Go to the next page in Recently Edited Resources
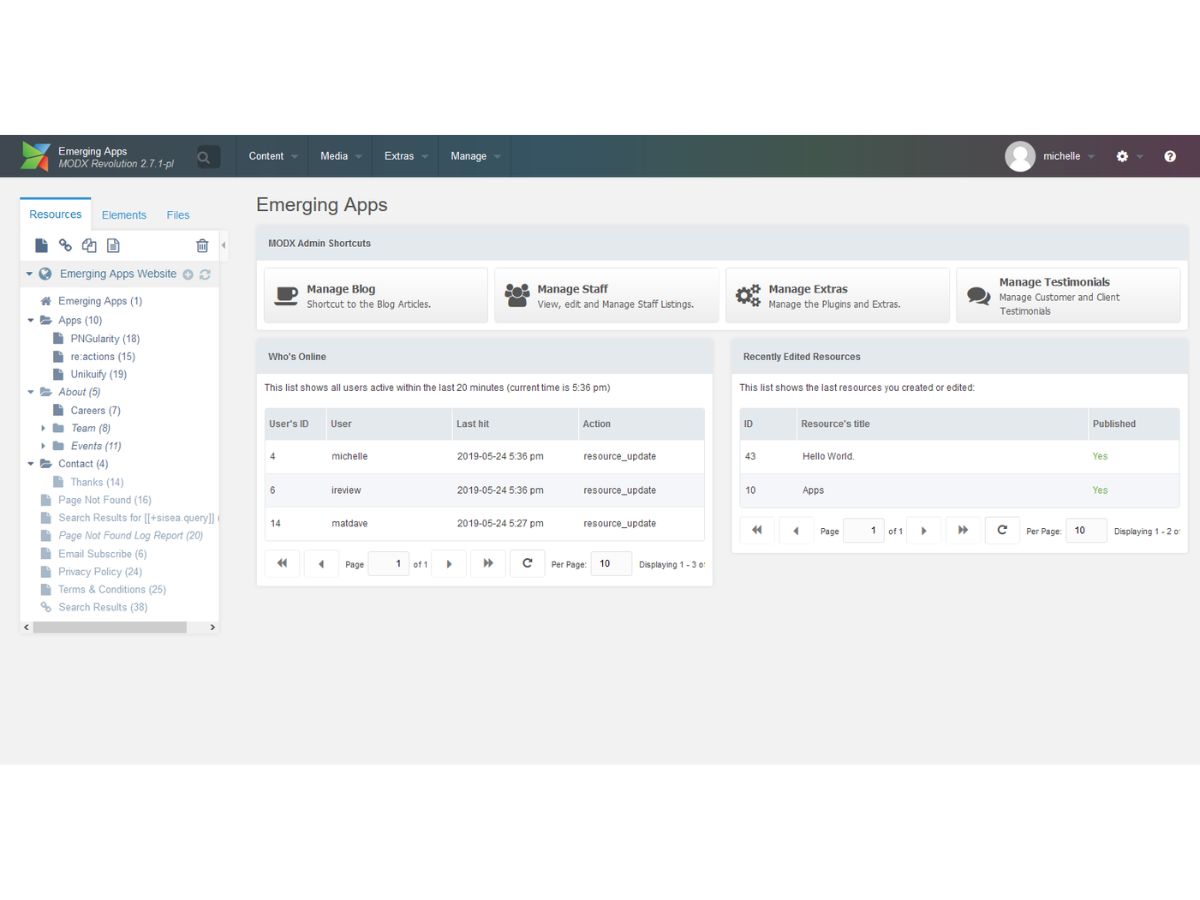Image resolution: width=1200 pixels, height=900 pixels. [924, 530]
